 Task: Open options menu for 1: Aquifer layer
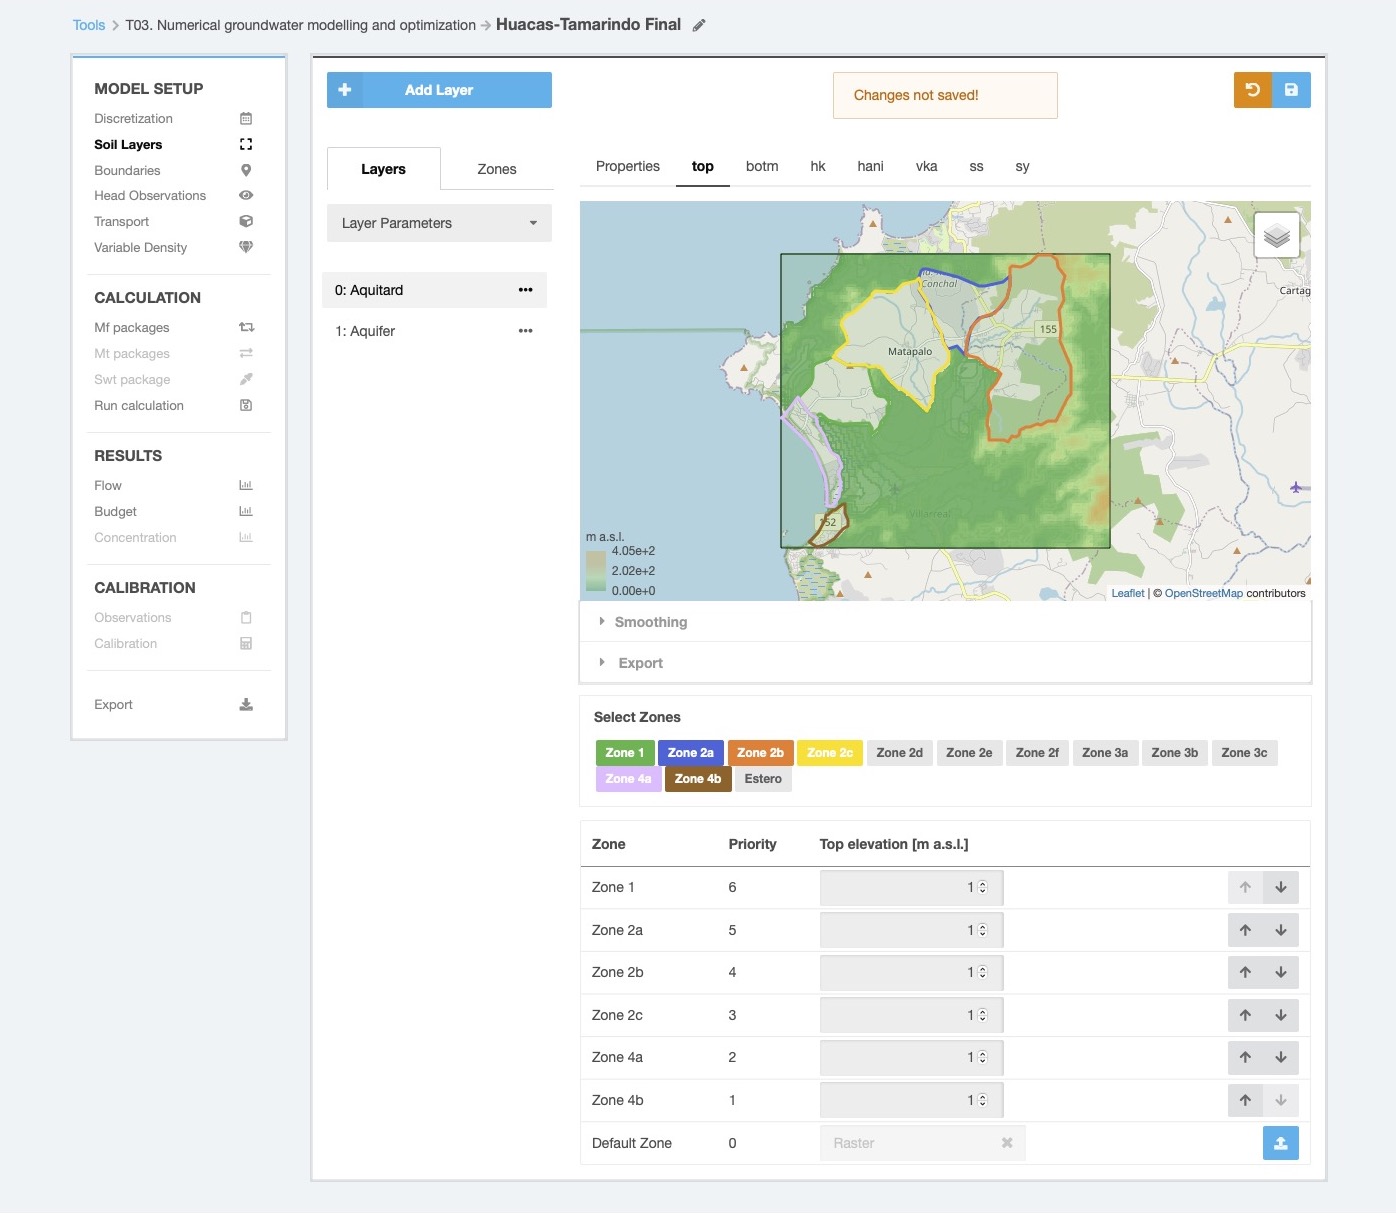[x=525, y=331]
